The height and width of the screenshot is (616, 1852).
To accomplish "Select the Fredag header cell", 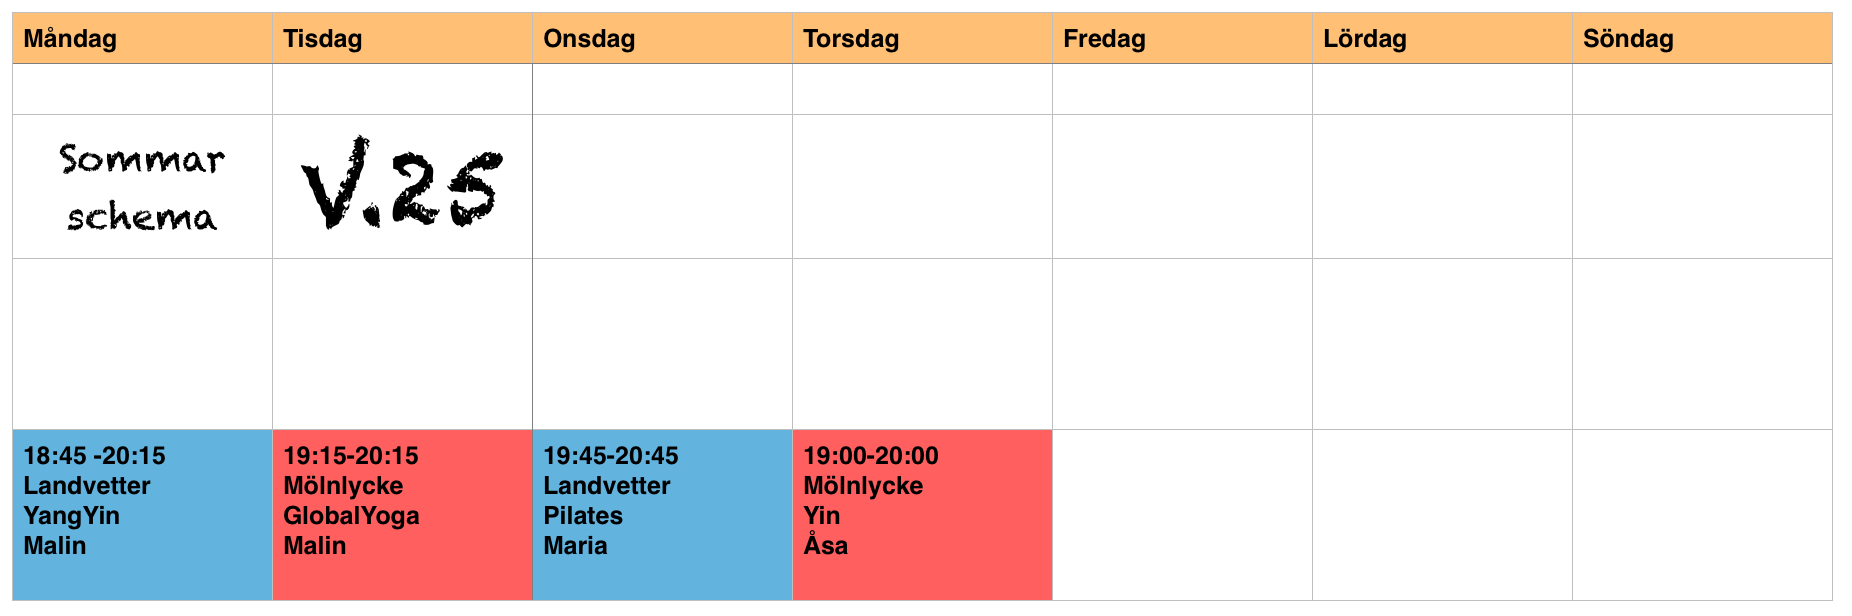I will [x=1182, y=38].
